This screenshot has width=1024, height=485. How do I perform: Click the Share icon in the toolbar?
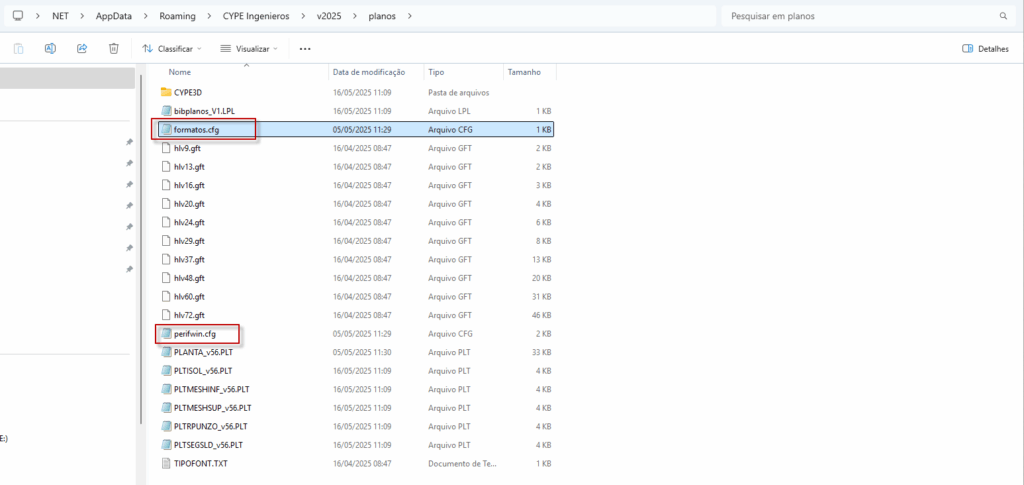82,48
